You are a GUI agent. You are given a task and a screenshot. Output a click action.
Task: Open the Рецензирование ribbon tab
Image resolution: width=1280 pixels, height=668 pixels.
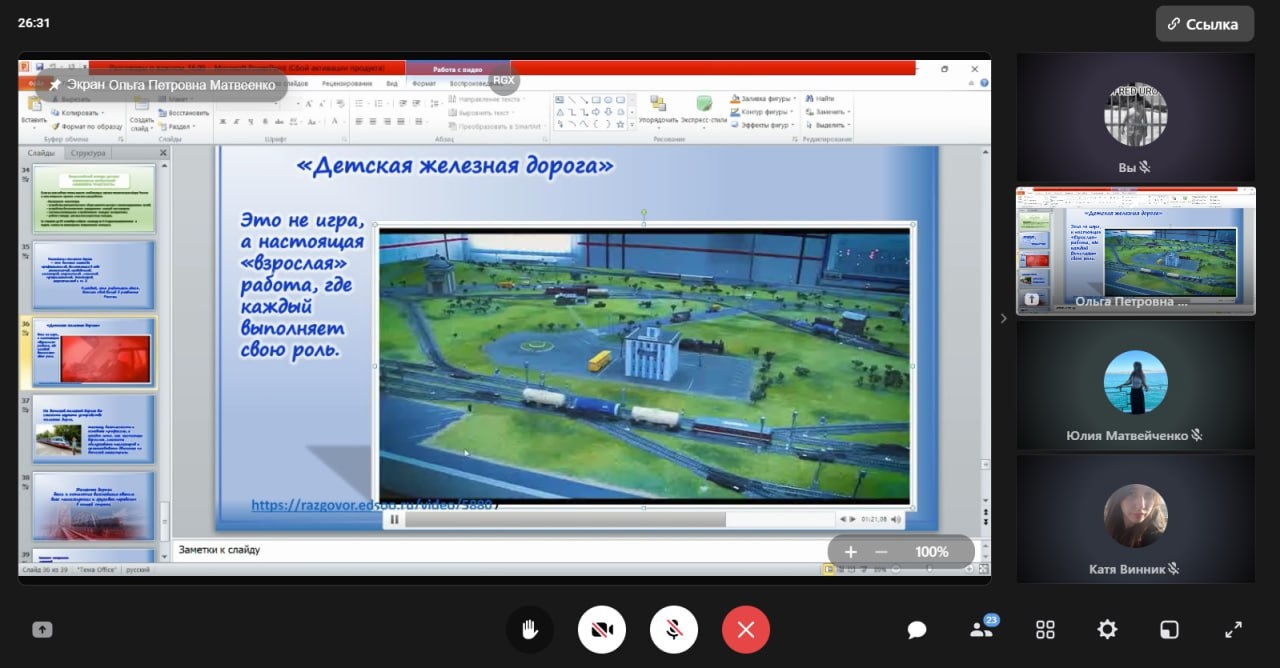point(347,84)
